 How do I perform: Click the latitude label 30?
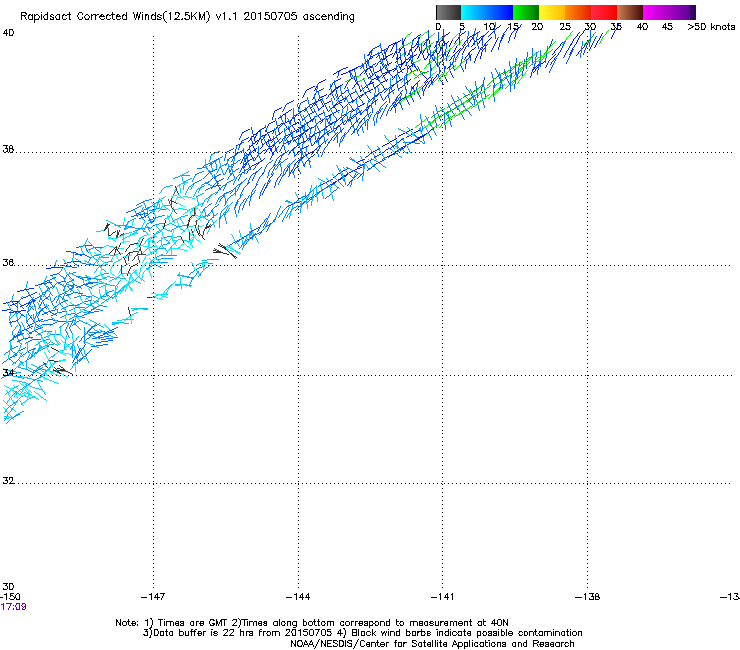point(8,587)
